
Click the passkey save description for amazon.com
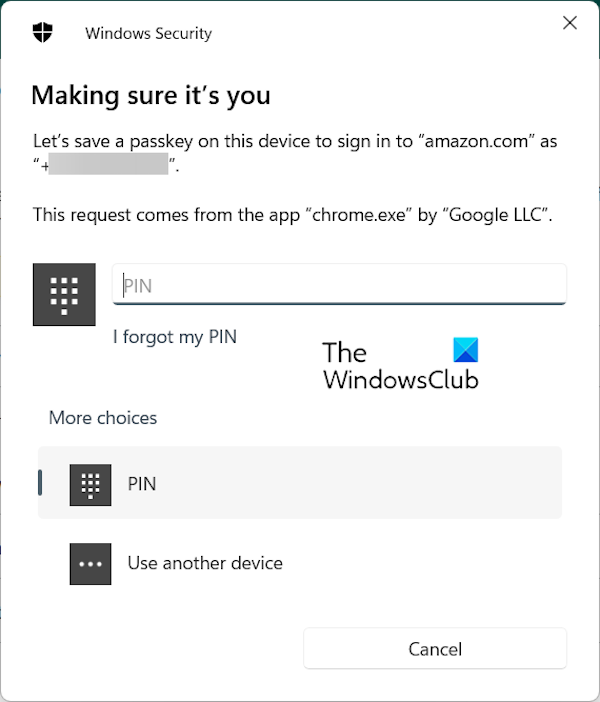pyautogui.click(x=295, y=141)
